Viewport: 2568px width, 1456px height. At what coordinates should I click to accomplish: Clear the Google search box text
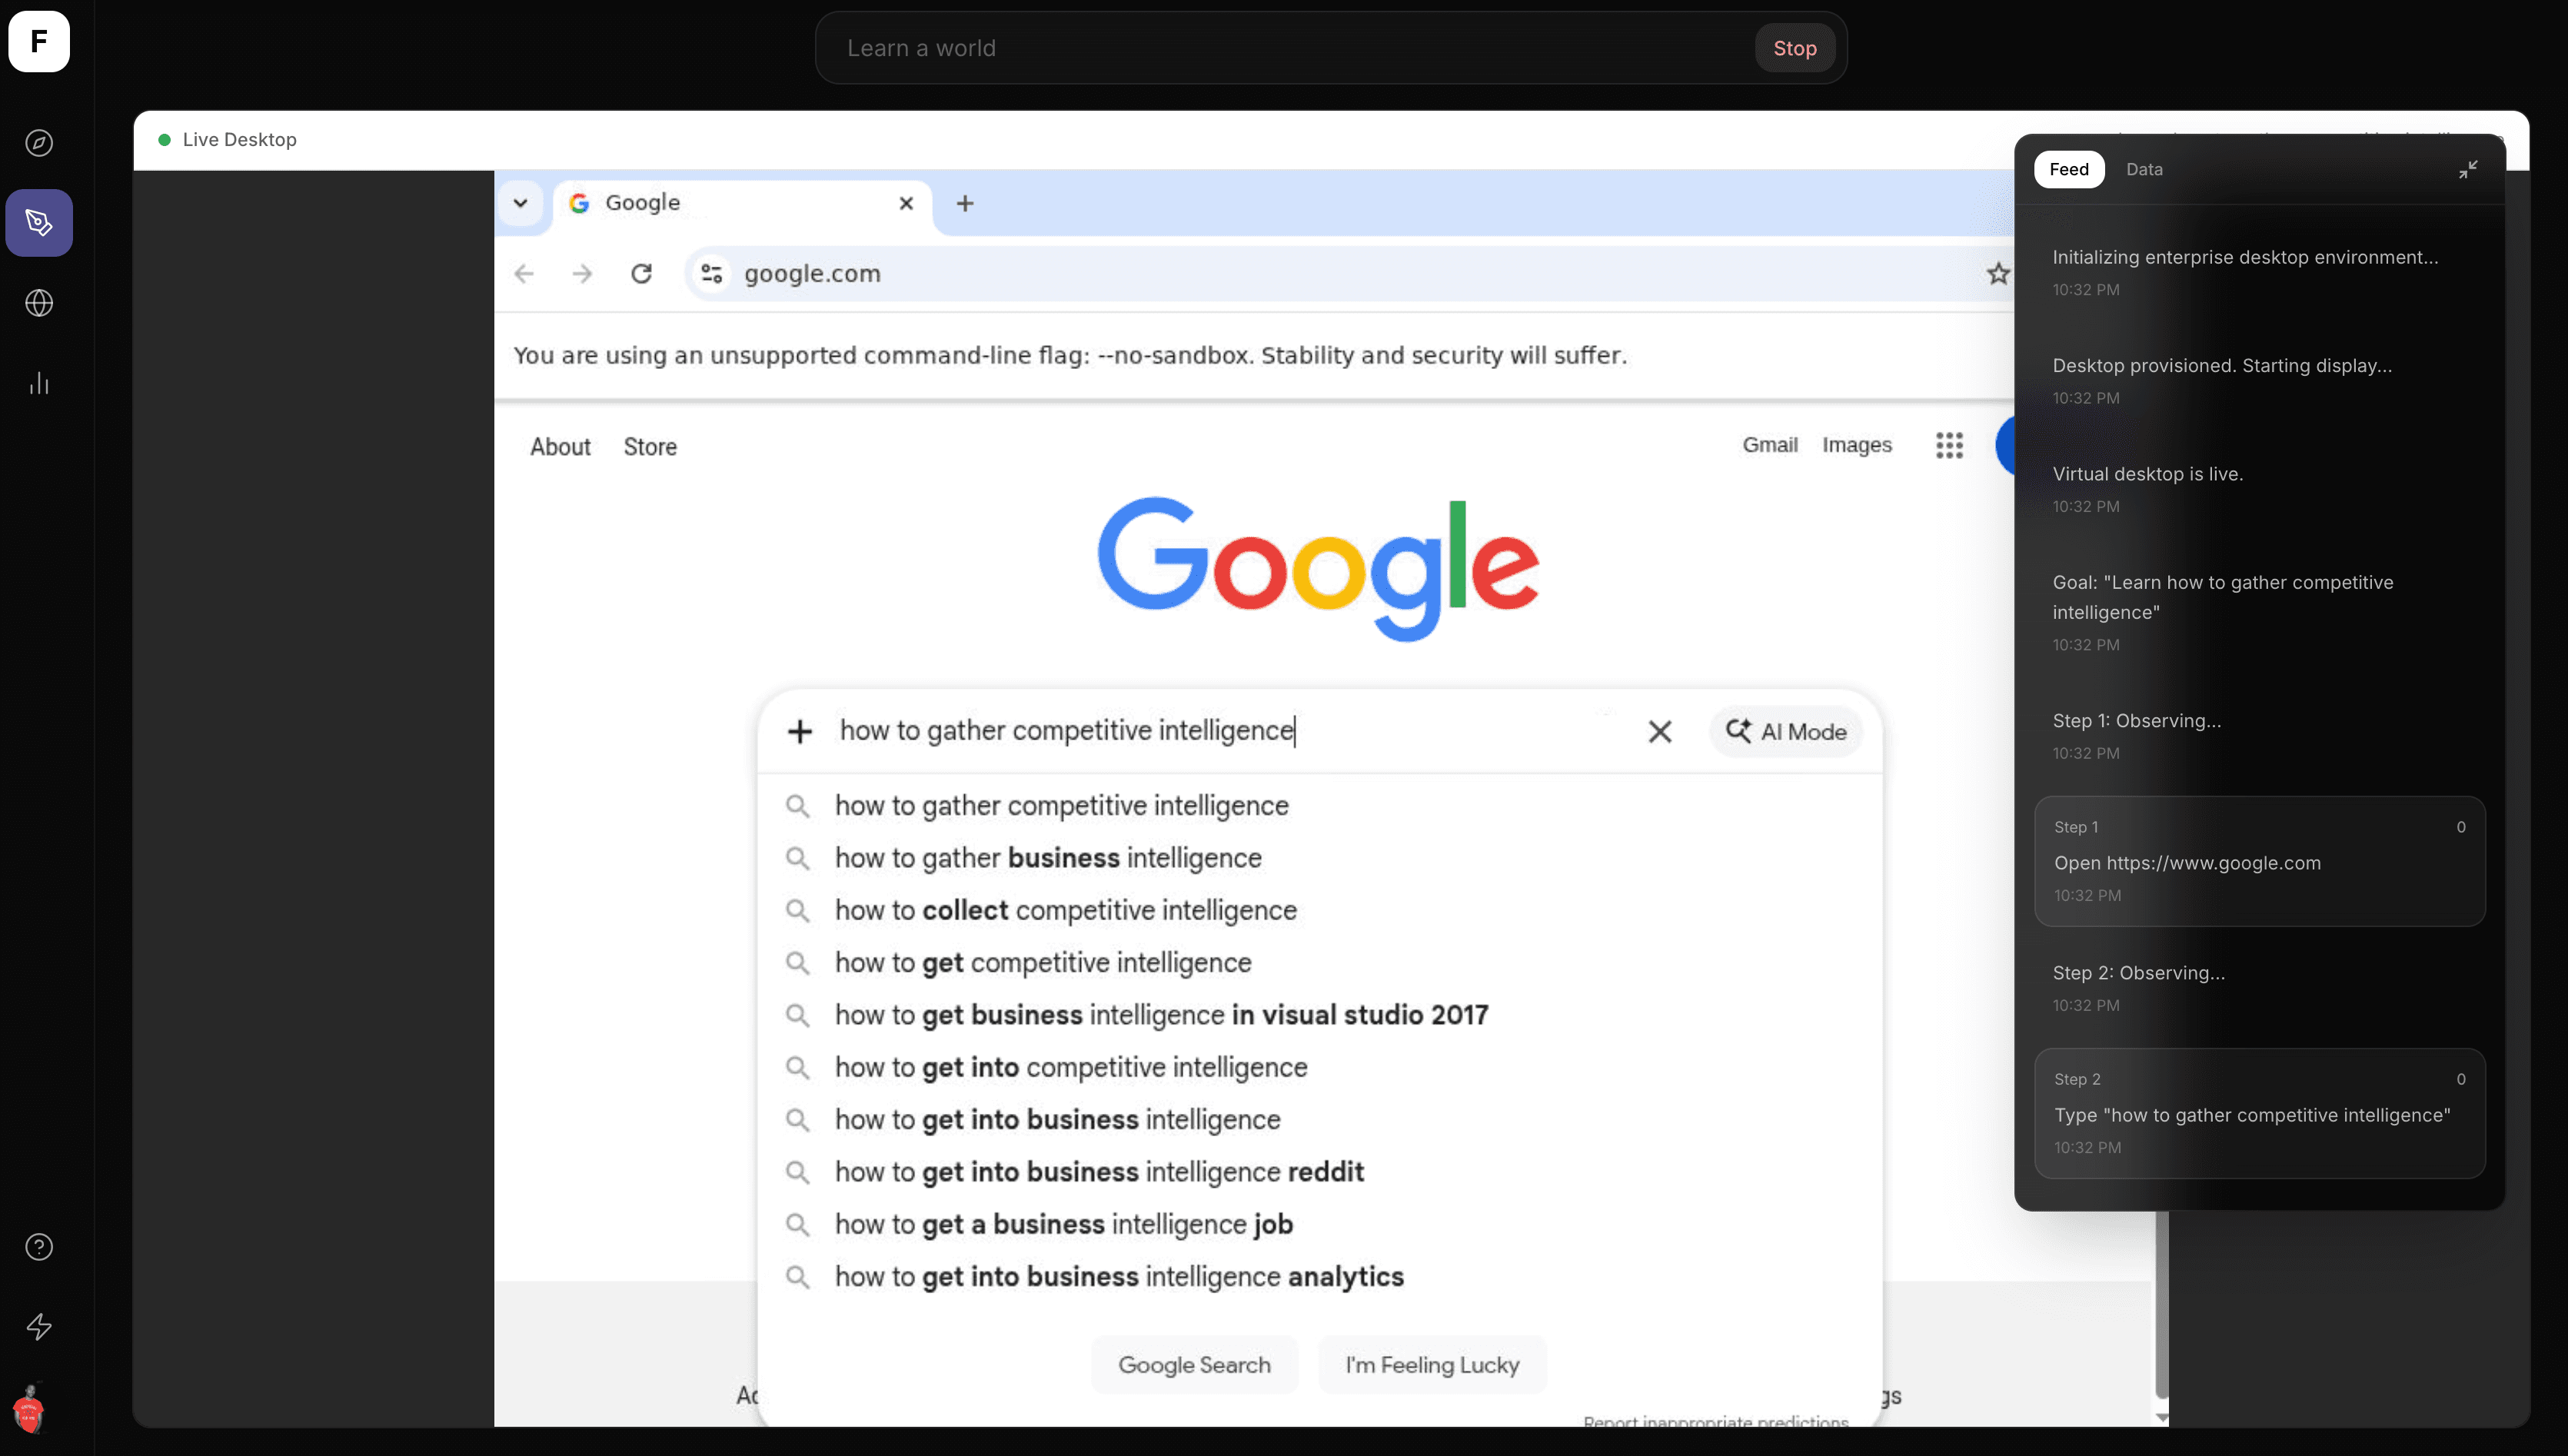pyautogui.click(x=1659, y=732)
